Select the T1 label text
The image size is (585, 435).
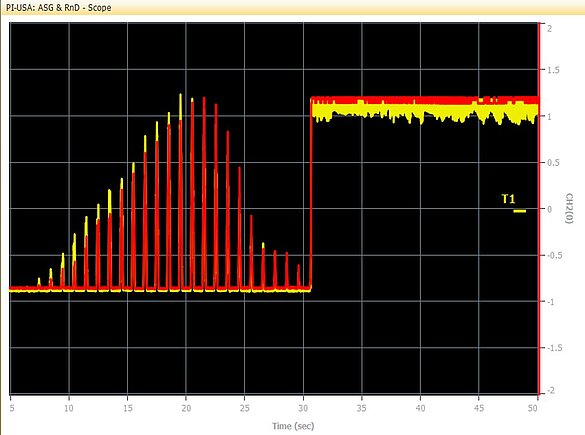(x=508, y=199)
